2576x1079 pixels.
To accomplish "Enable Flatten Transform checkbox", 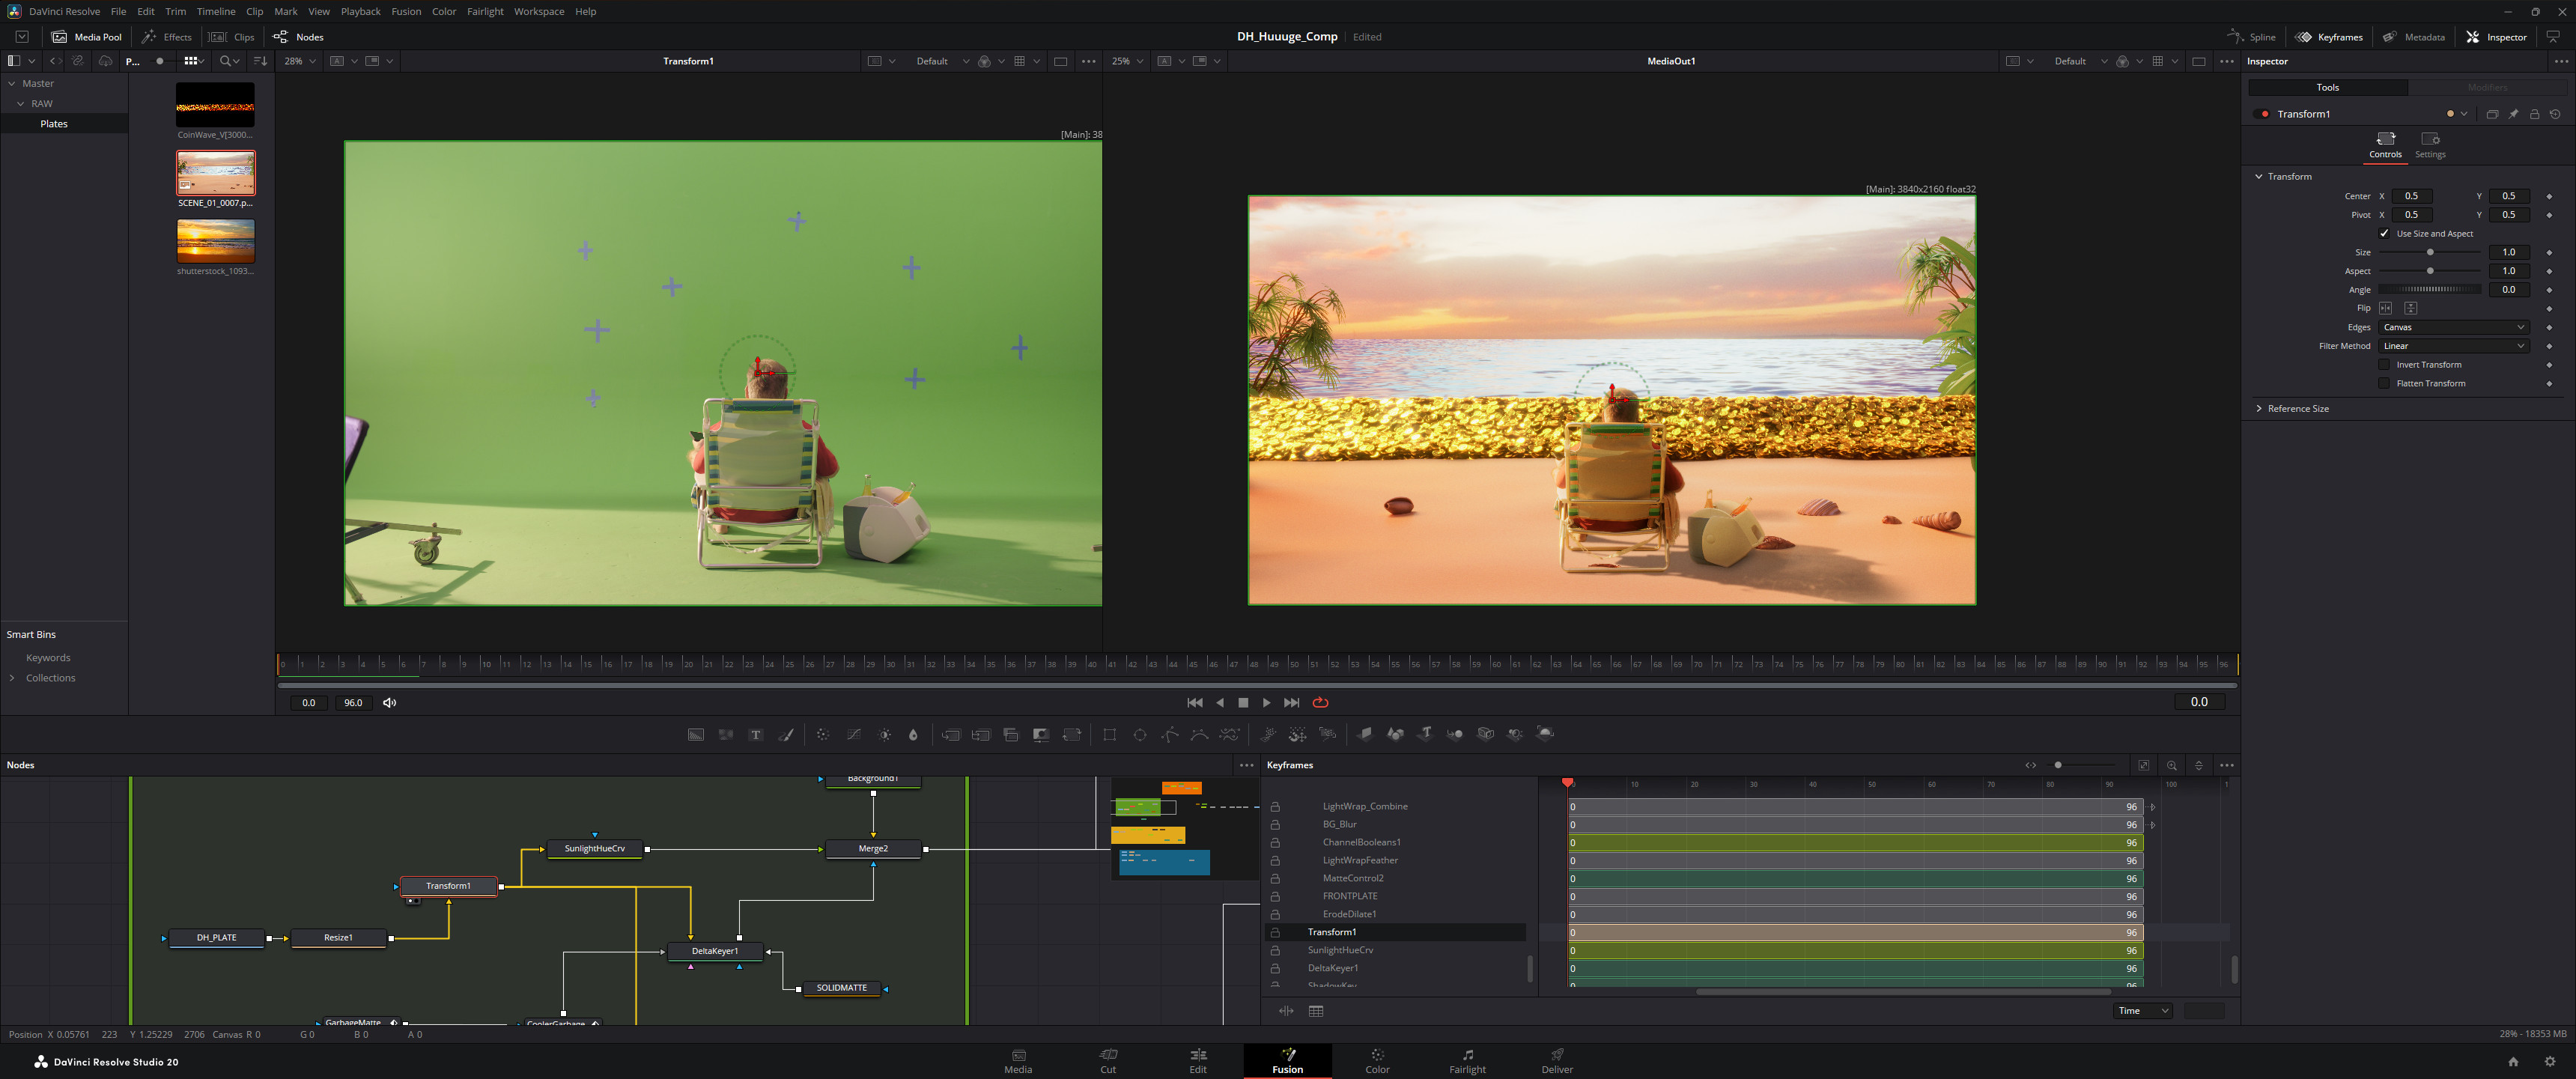I will 2384,384.
